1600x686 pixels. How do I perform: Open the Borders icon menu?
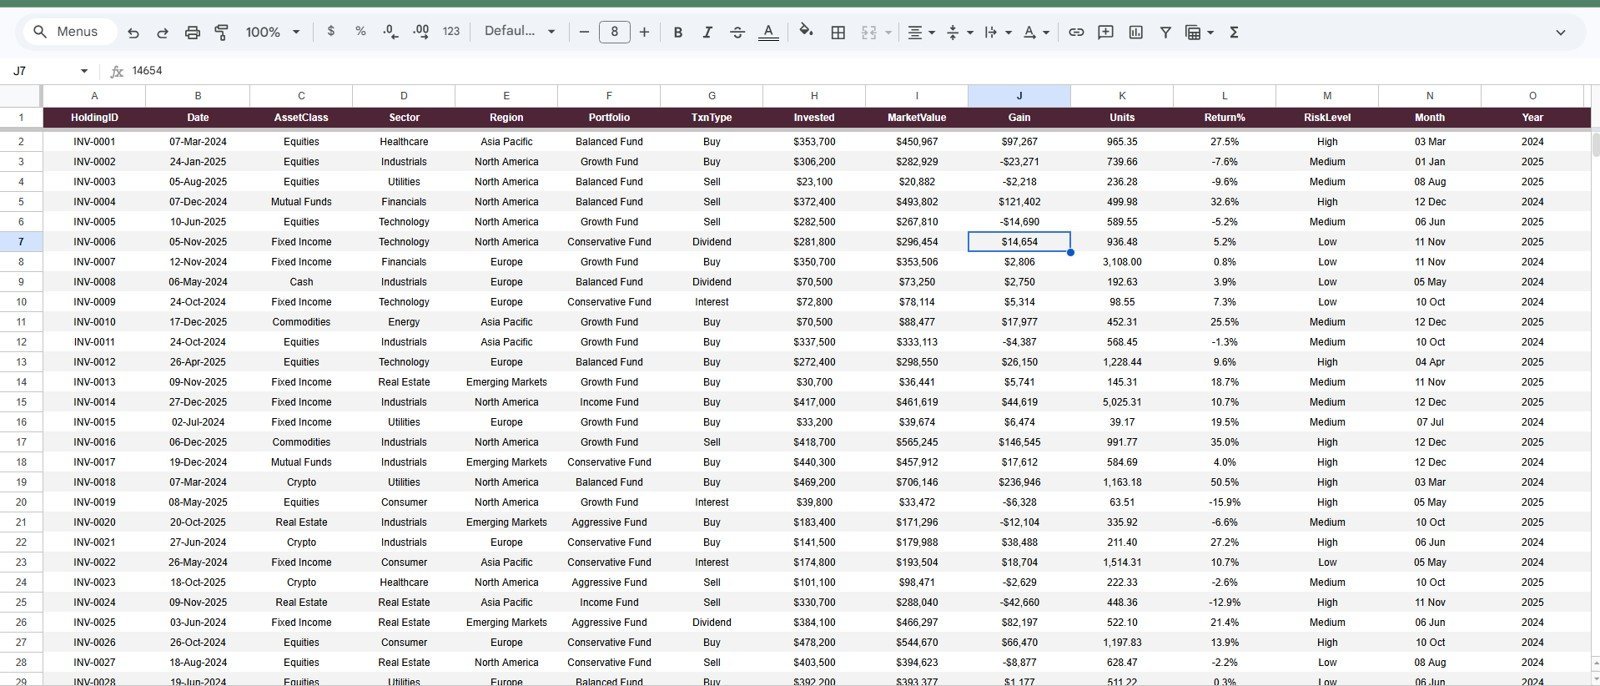point(838,32)
